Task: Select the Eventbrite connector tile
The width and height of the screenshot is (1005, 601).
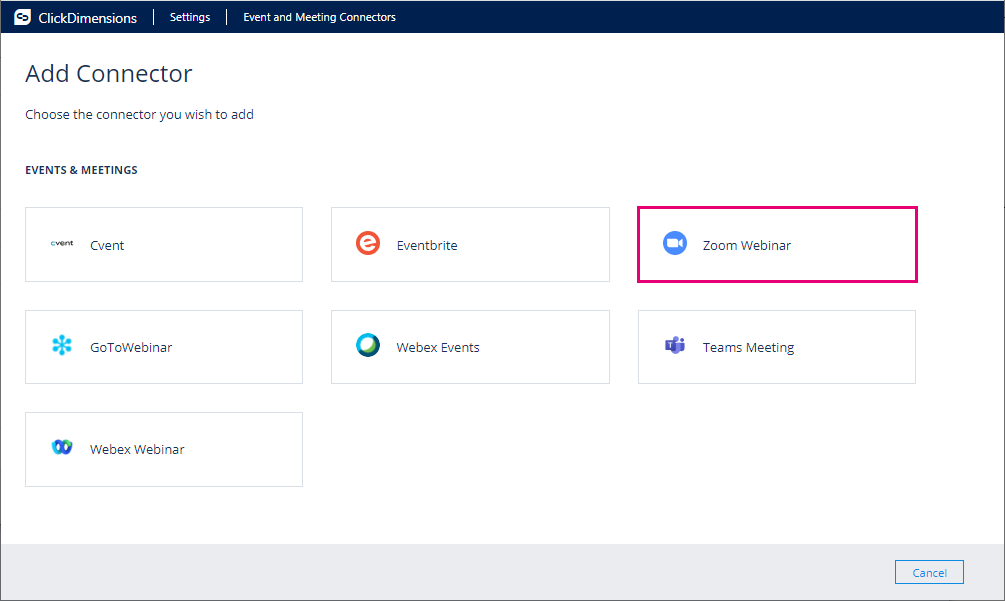Action: (x=470, y=244)
